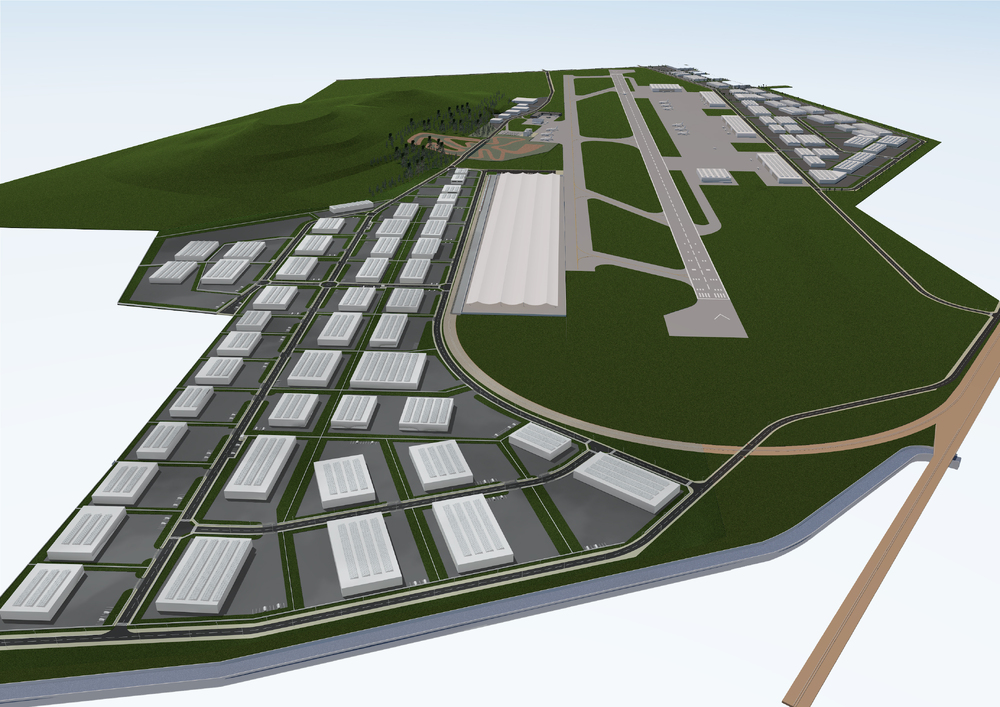Click the large white-roofed hangar beside the runway
The width and height of the screenshot is (1000, 707).
pyautogui.click(x=515, y=240)
